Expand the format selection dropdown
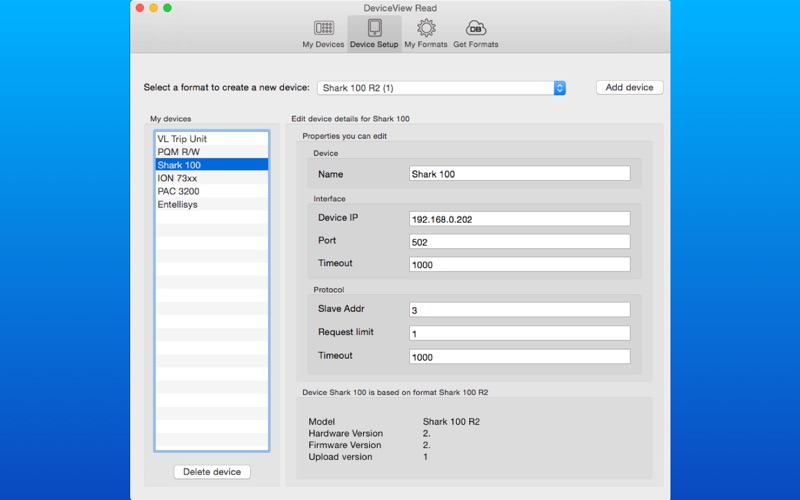Screen dimensions: 800x500 pos(559,88)
